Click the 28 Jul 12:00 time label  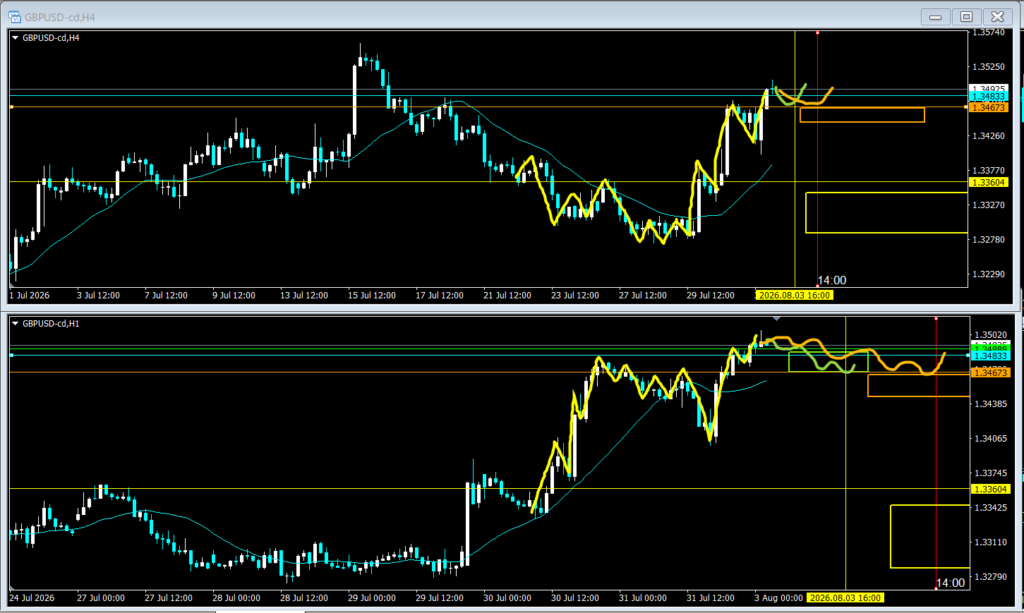(x=304, y=598)
